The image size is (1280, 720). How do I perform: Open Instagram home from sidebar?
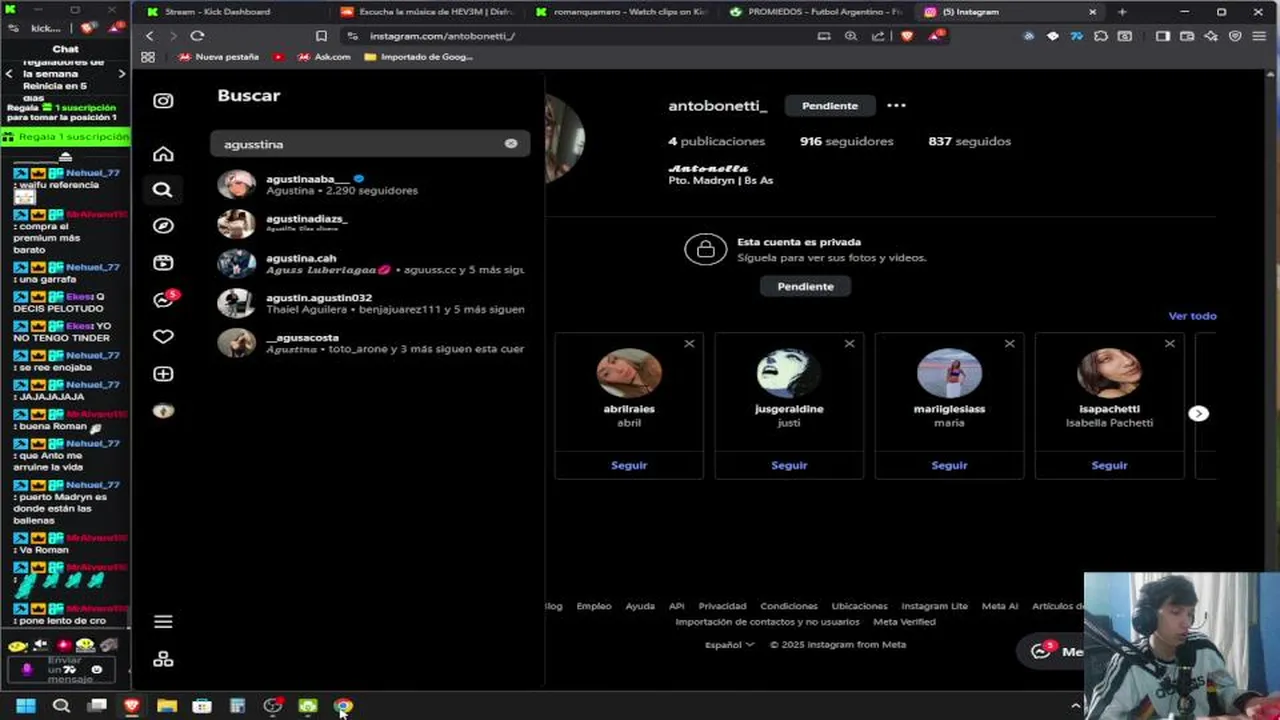point(163,154)
